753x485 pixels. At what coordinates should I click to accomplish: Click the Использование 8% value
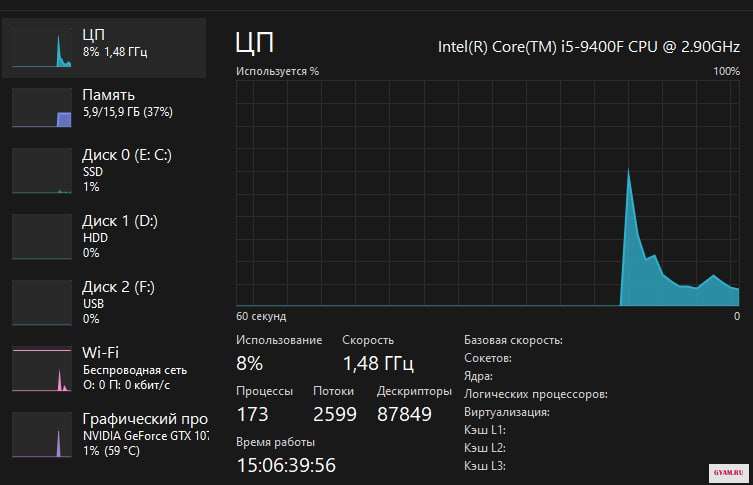tap(250, 362)
